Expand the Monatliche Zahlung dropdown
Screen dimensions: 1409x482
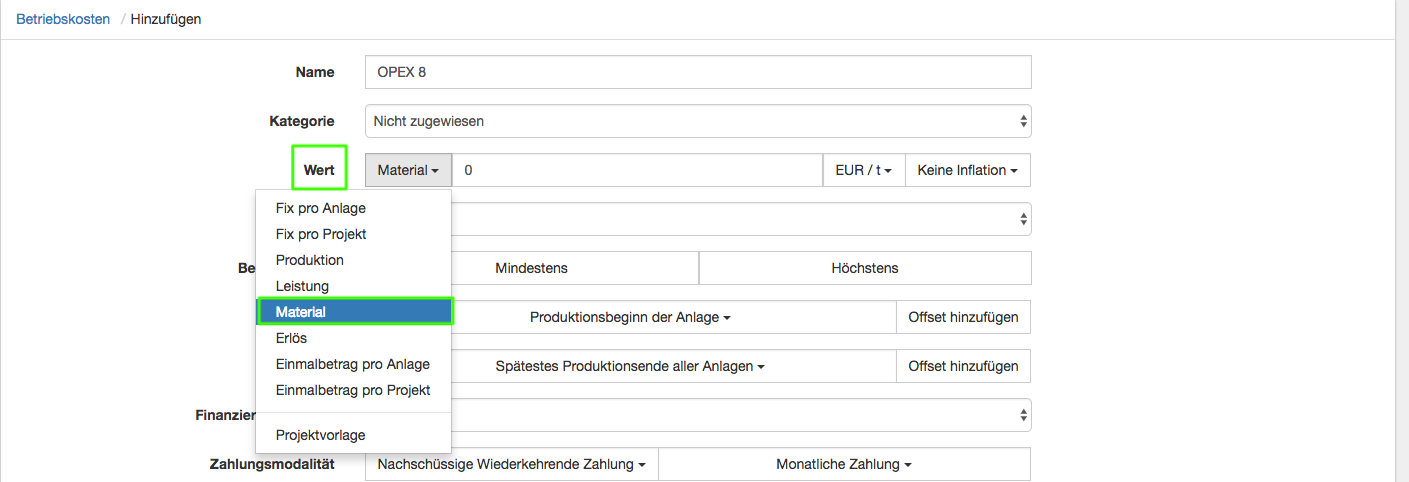844,464
